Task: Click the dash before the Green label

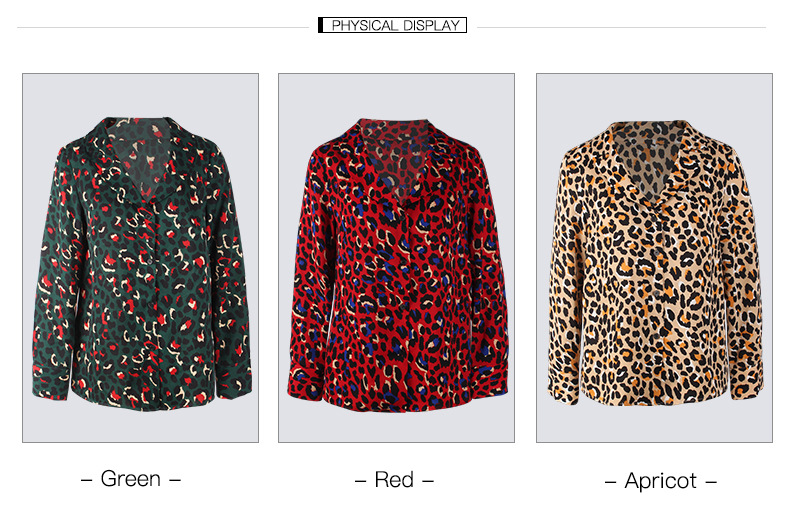Action: pyautogui.click(x=86, y=480)
